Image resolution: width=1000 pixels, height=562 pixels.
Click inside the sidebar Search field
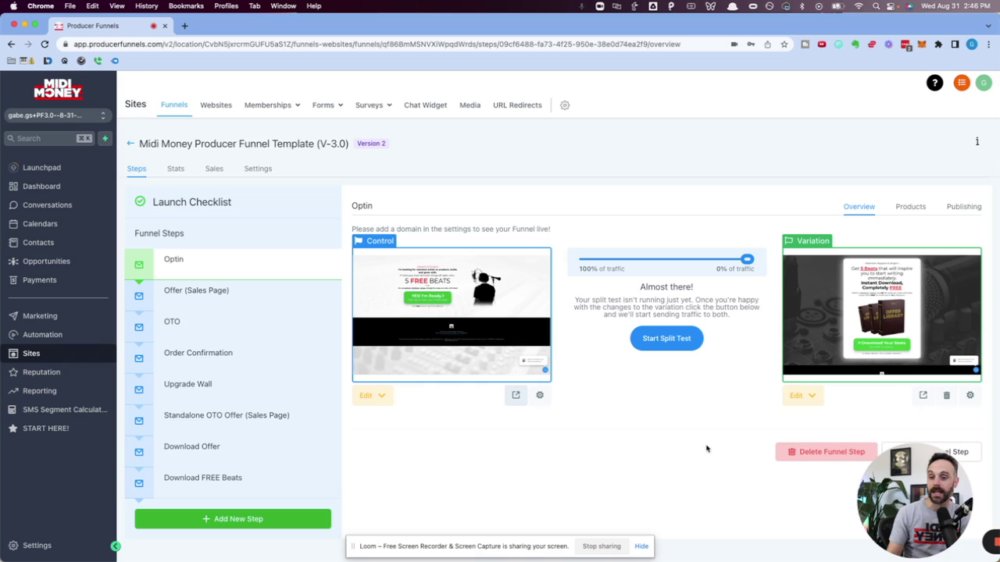(48, 138)
